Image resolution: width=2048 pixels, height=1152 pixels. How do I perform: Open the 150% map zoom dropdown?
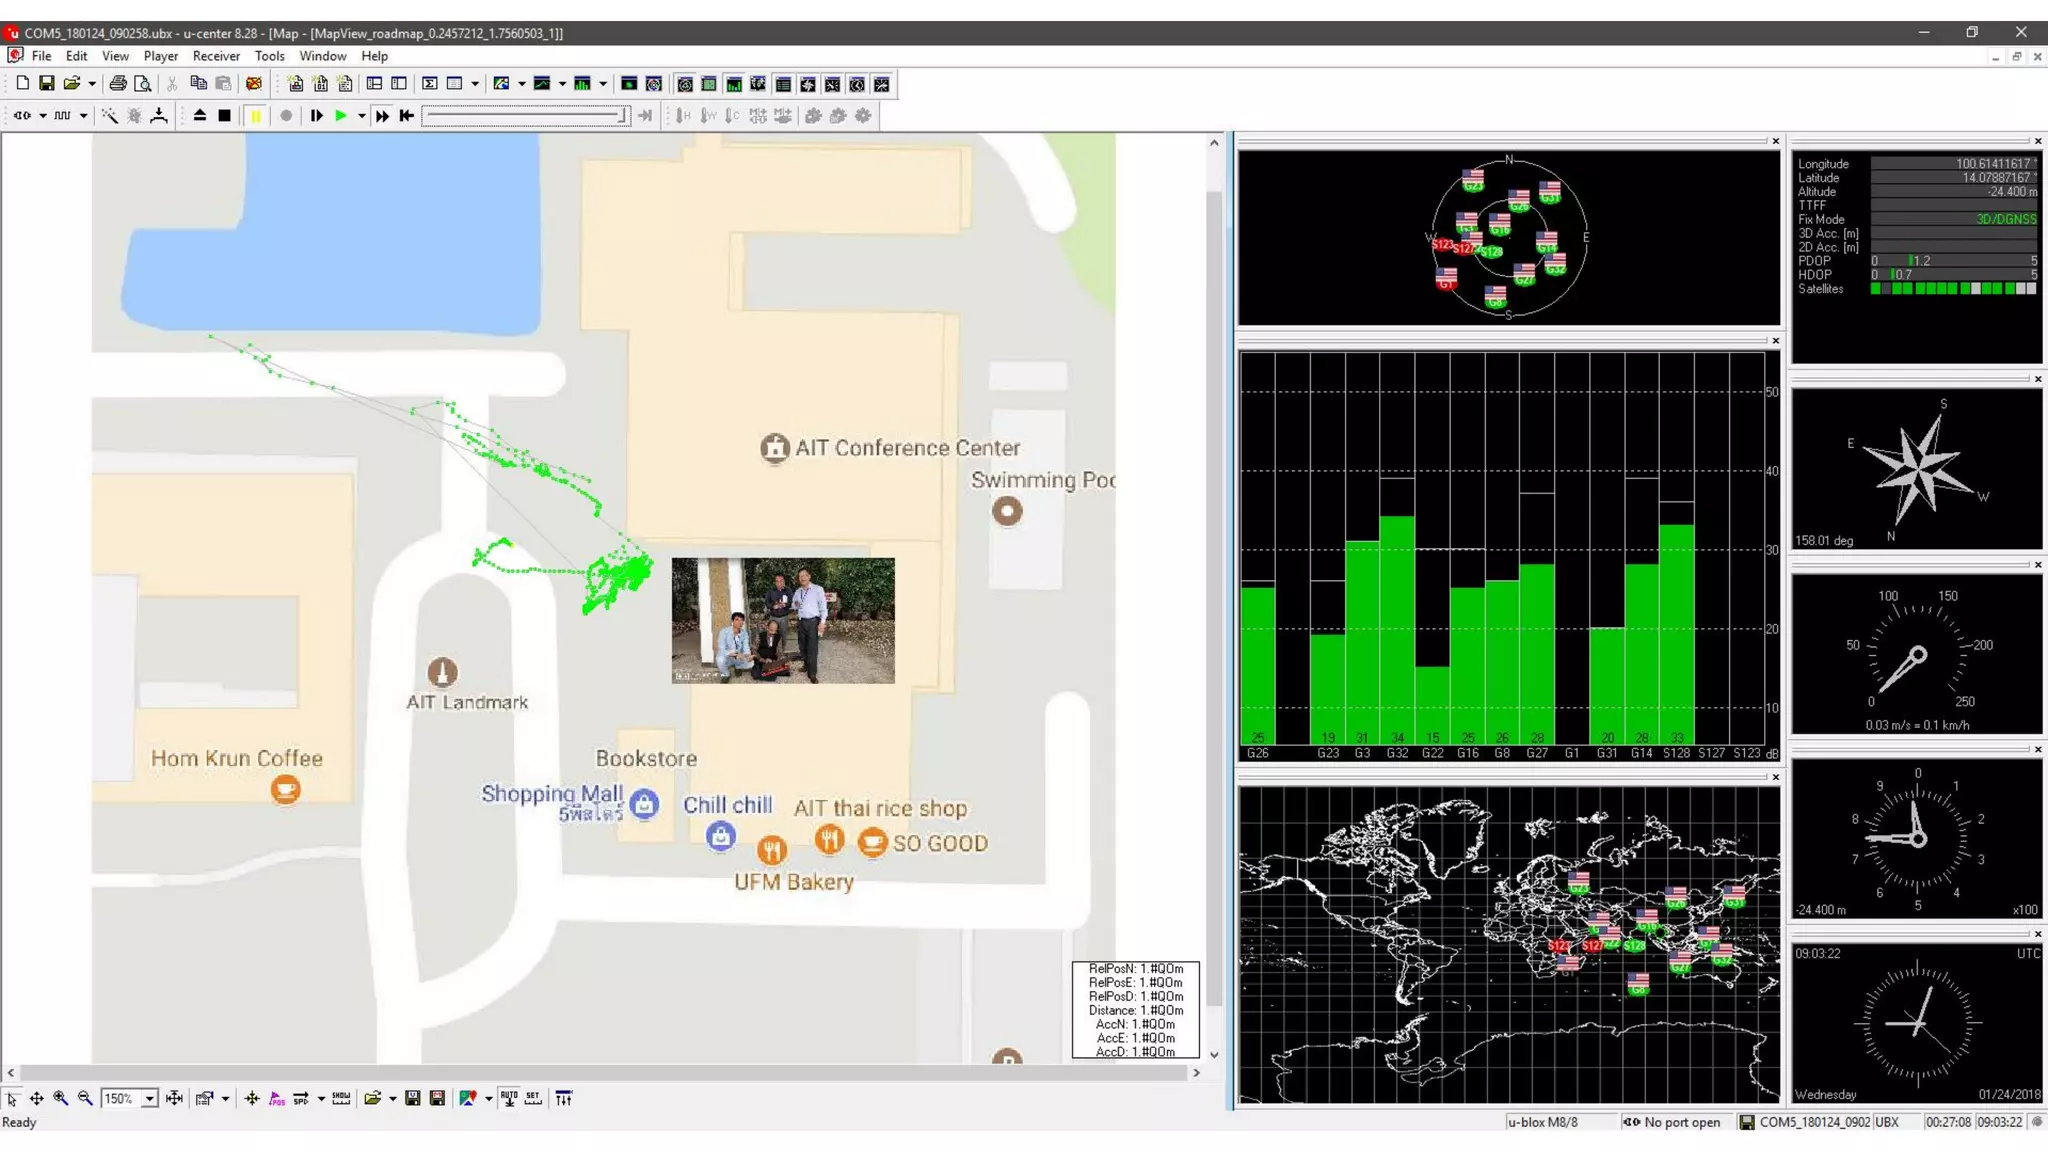[x=149, y=1099]
